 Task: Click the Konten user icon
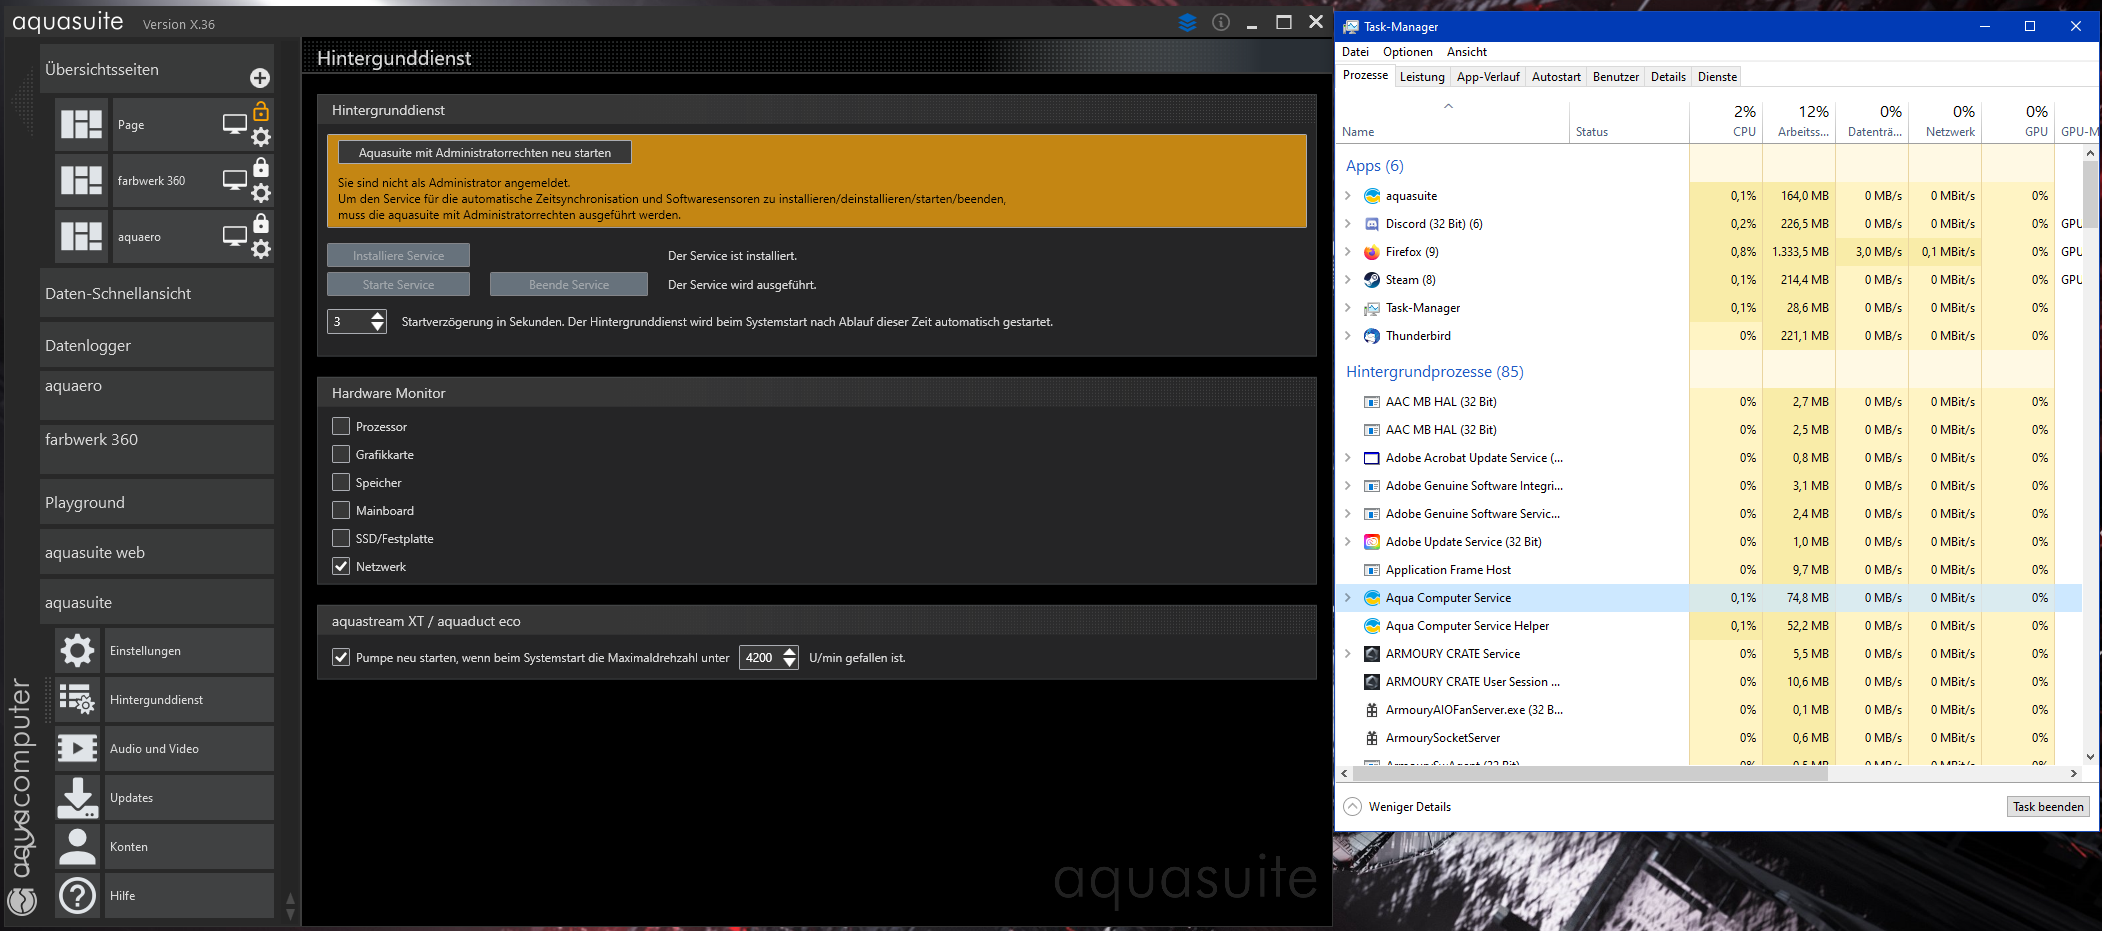77,847
